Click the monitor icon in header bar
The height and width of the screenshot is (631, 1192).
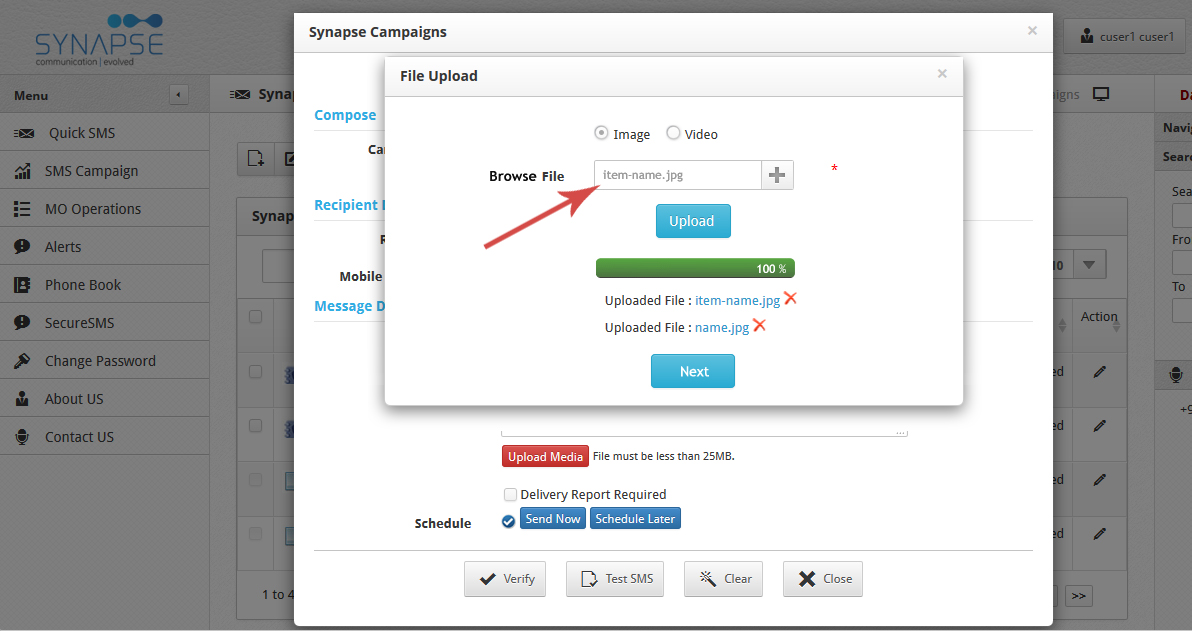pyautogui.click(x=1101, y=94)
